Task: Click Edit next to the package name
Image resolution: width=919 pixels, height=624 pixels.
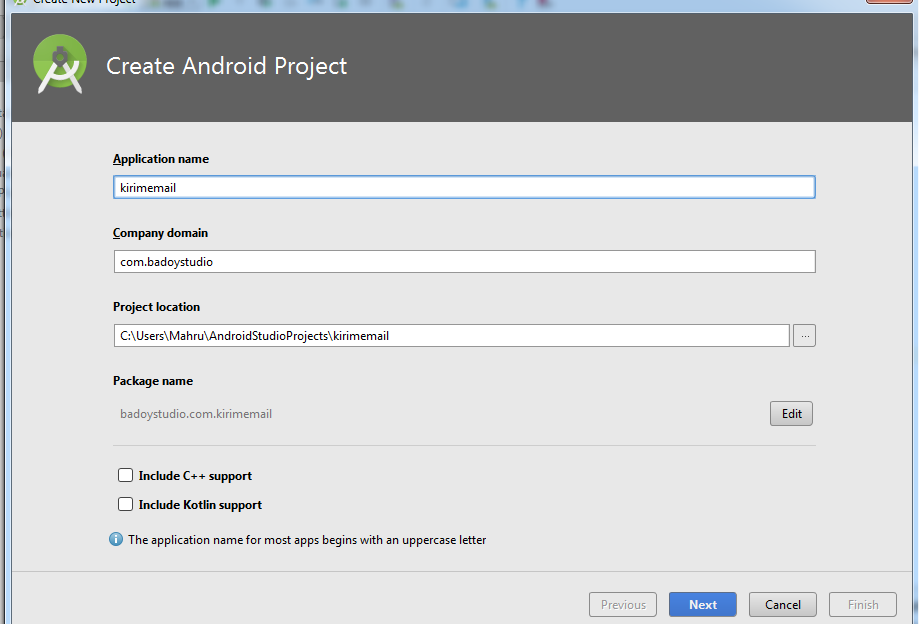Action: 791,414
